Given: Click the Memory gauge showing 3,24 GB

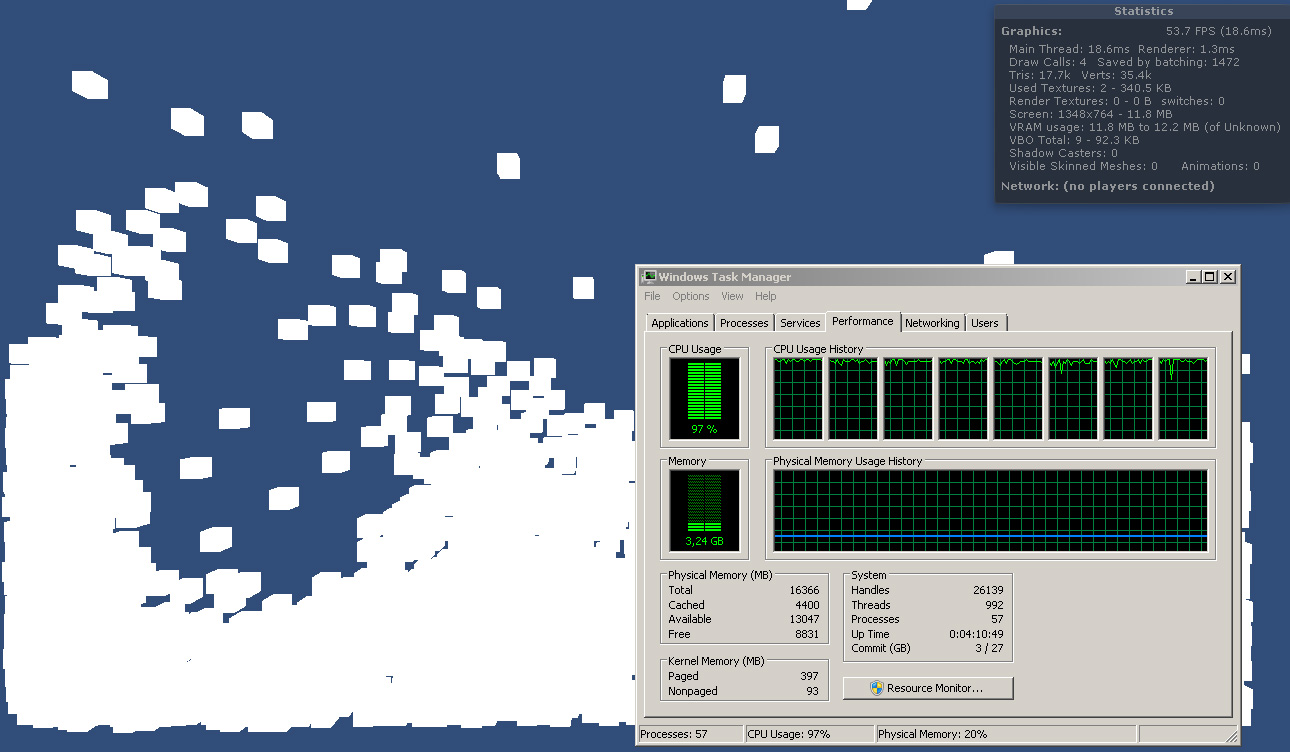Looking at the screenshot, I should 703,505.
